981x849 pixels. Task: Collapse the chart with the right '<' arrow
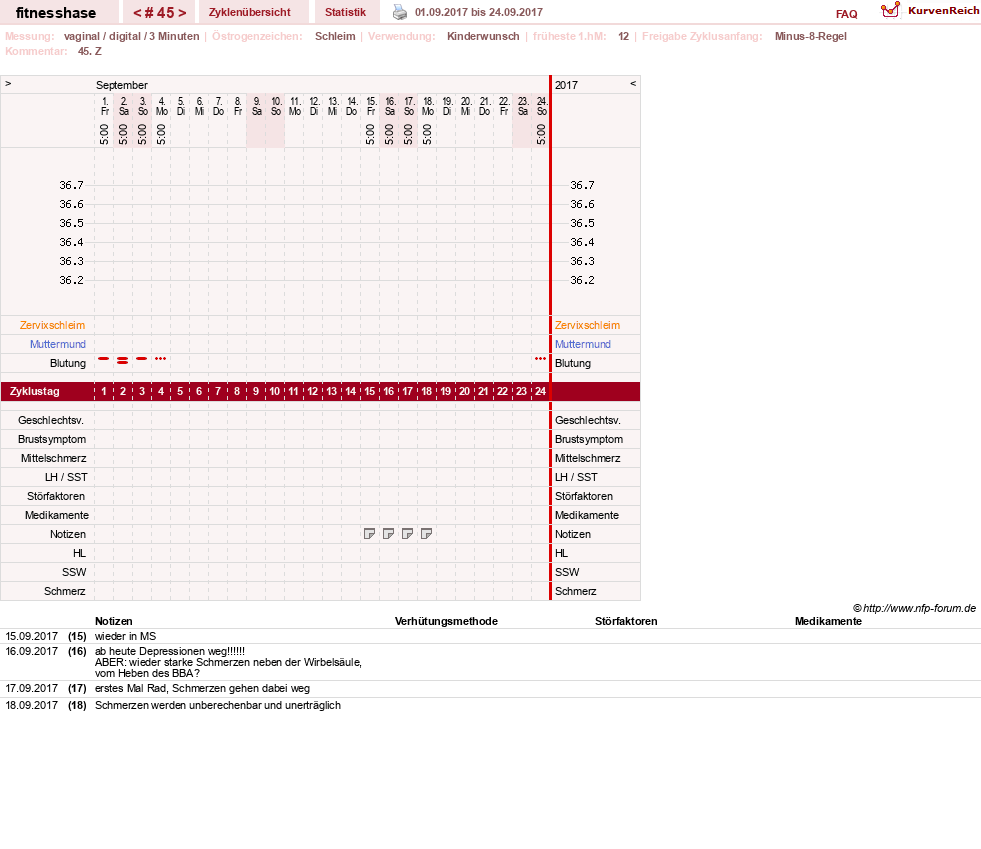[x=633, y=83]
